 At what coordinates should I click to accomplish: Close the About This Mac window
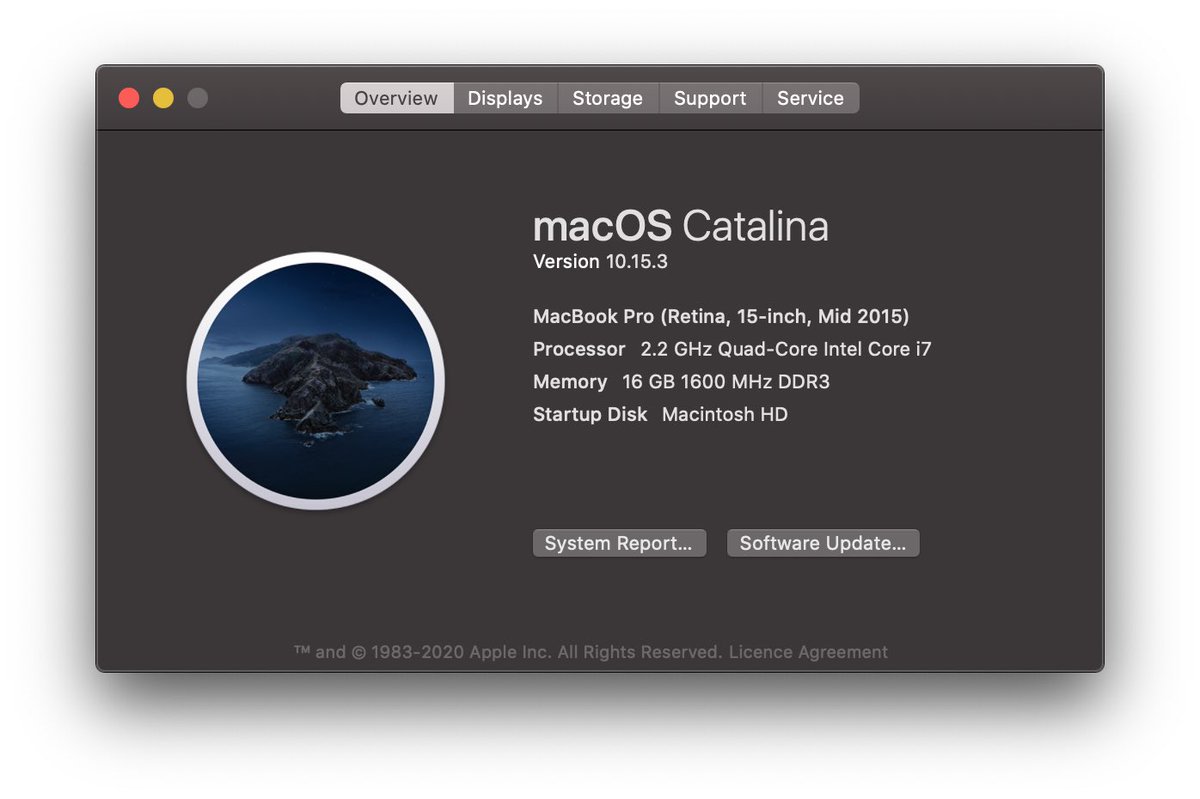click(129, 98)
